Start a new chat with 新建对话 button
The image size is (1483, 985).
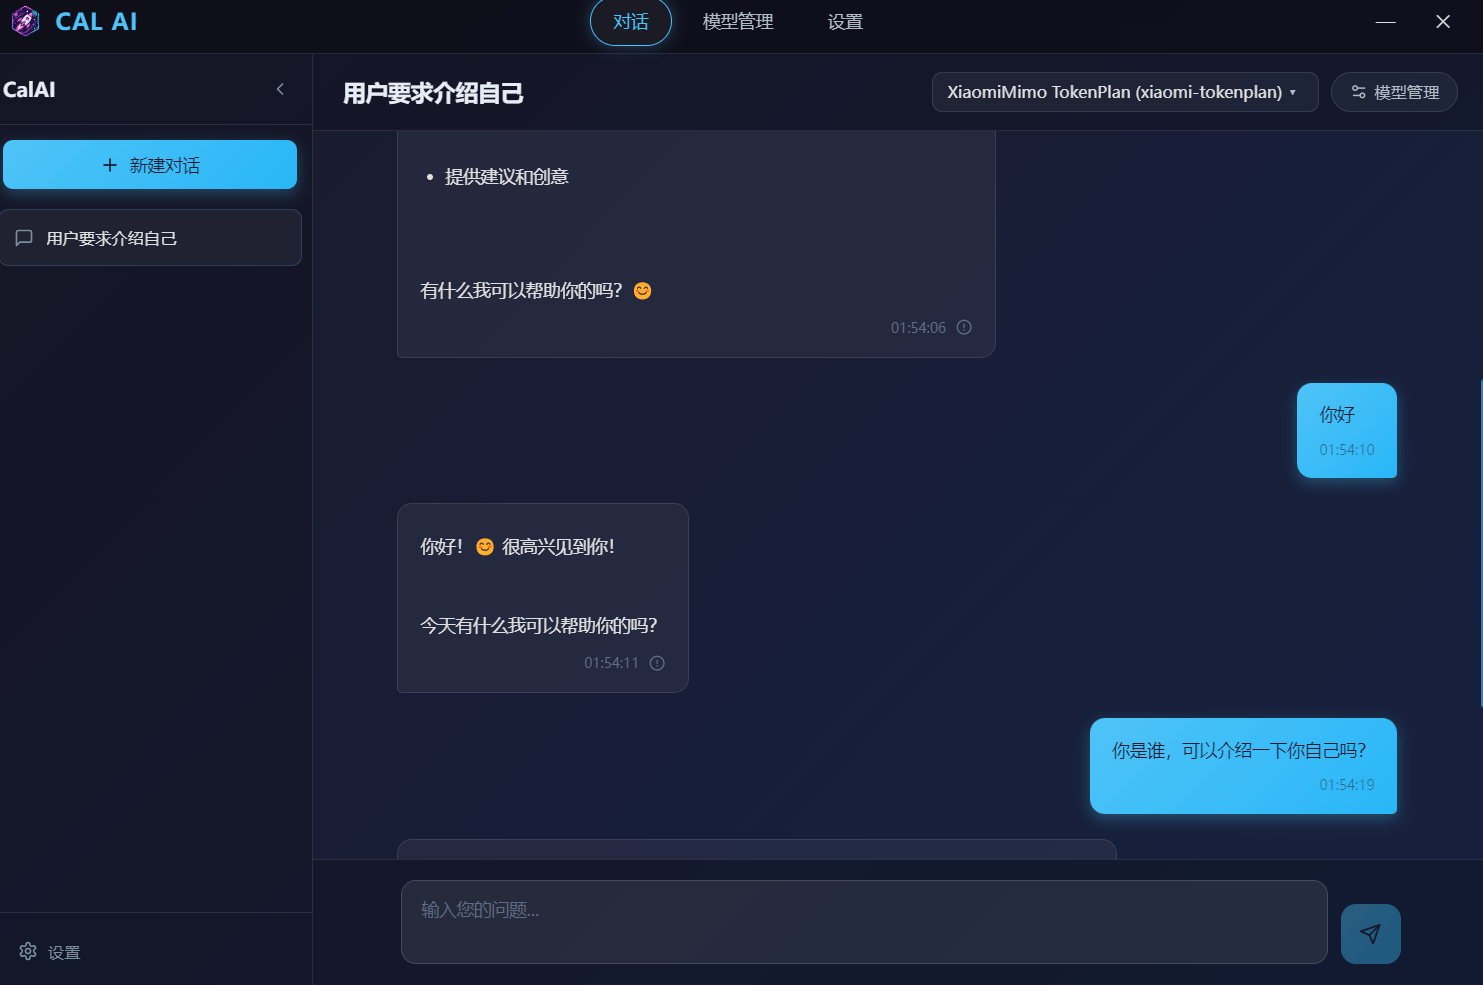coord(150,165)
